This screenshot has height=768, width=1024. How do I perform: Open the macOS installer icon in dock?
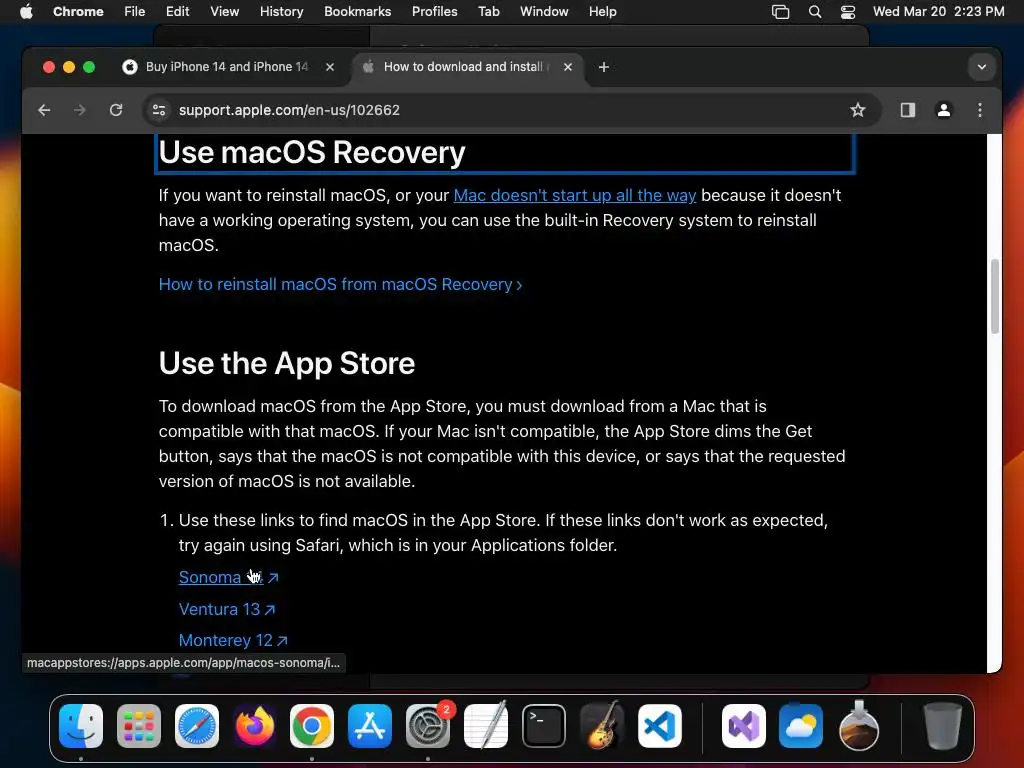pyautogui.click(x=859, y=726)
